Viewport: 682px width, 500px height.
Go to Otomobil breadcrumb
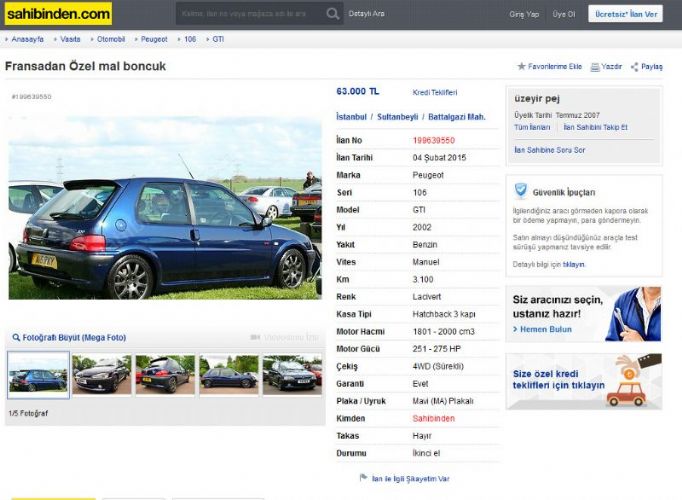[x=111, y=39]
